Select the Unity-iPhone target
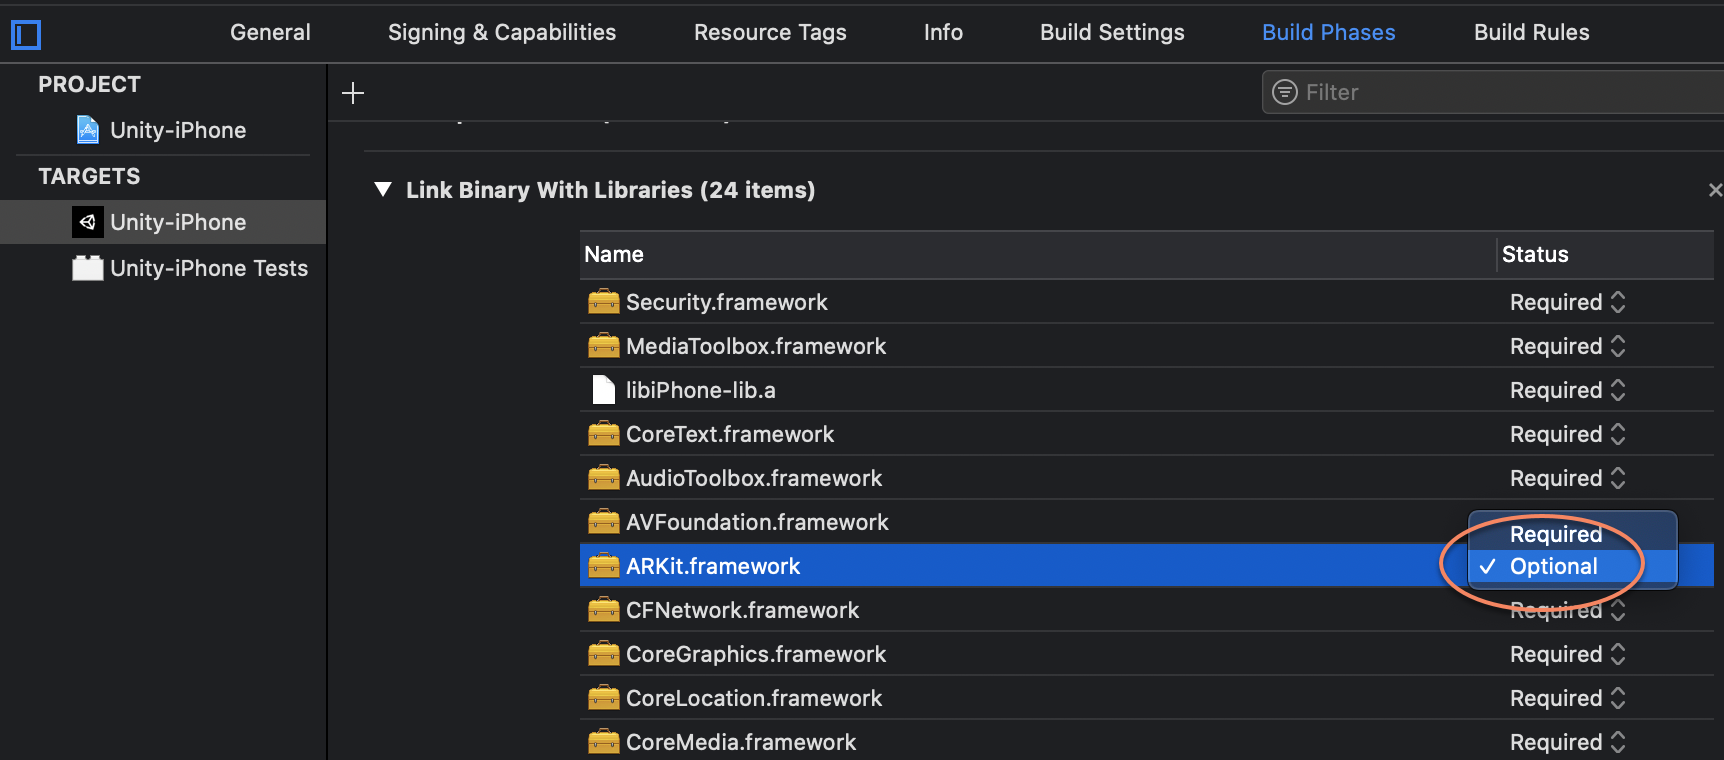The image size is (1724, 760). [x=163, y=222]
